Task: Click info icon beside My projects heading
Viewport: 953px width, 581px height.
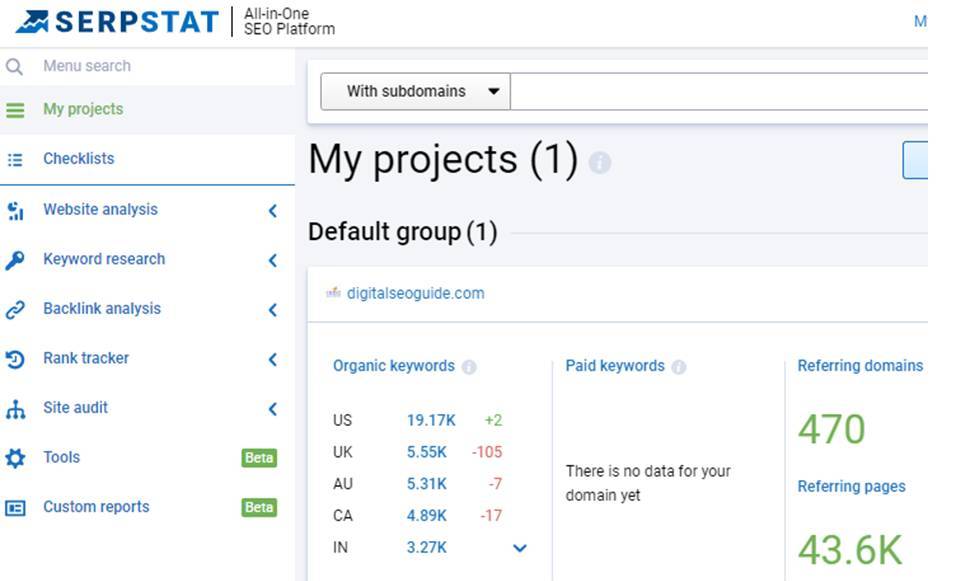Action: click(600, 162)
